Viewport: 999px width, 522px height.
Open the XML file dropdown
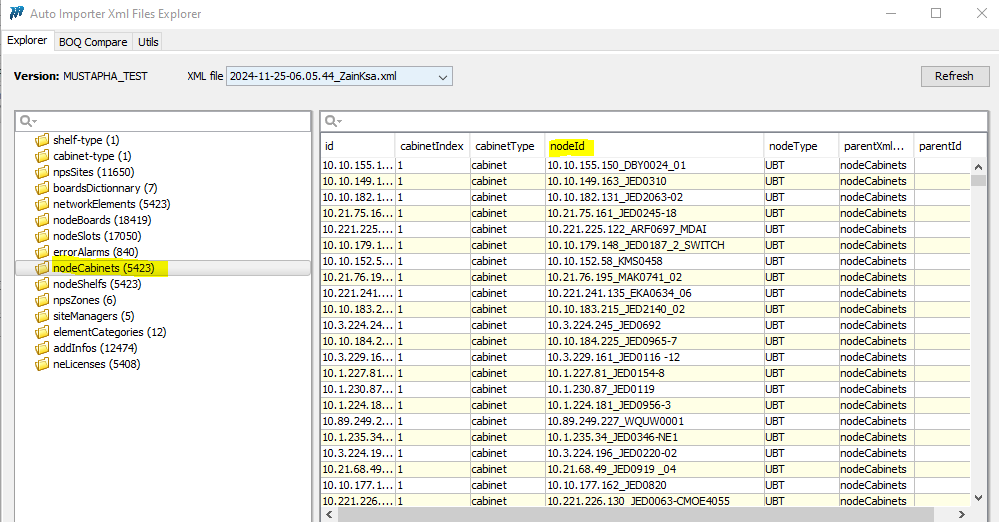tap(443, 76)
